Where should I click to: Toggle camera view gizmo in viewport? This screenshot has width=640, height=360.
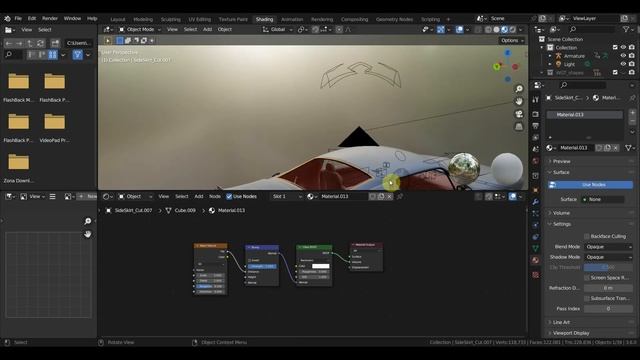click(519, 114)
